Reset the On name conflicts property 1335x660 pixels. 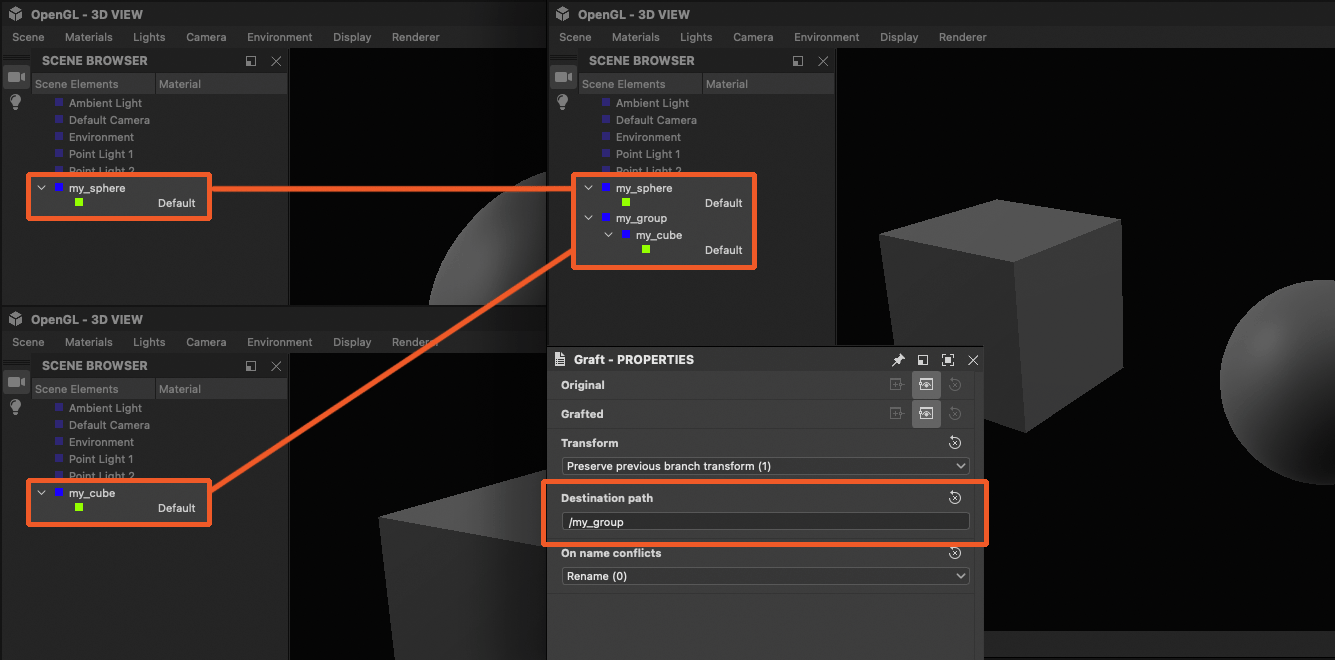955,552
